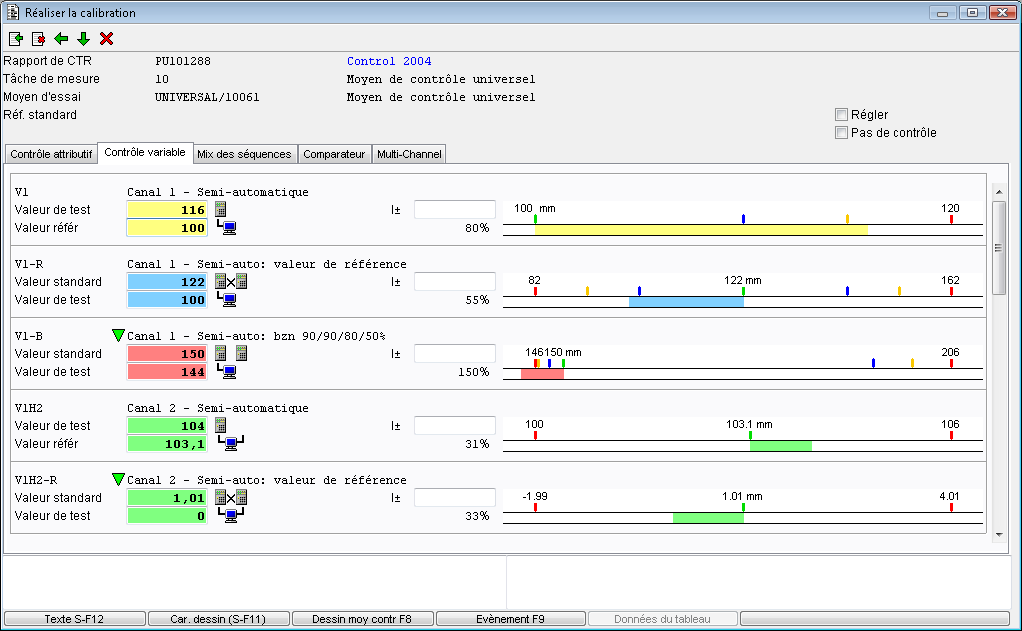This screenshot has height=631, width=1022.
Task: Click the green down arrow in toolbar
Action: coord(83,39)
